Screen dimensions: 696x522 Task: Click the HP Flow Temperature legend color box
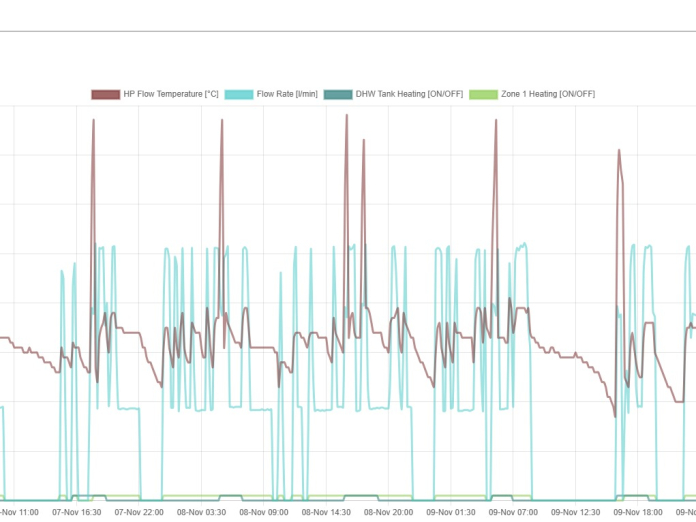click(x=105, y=94)
